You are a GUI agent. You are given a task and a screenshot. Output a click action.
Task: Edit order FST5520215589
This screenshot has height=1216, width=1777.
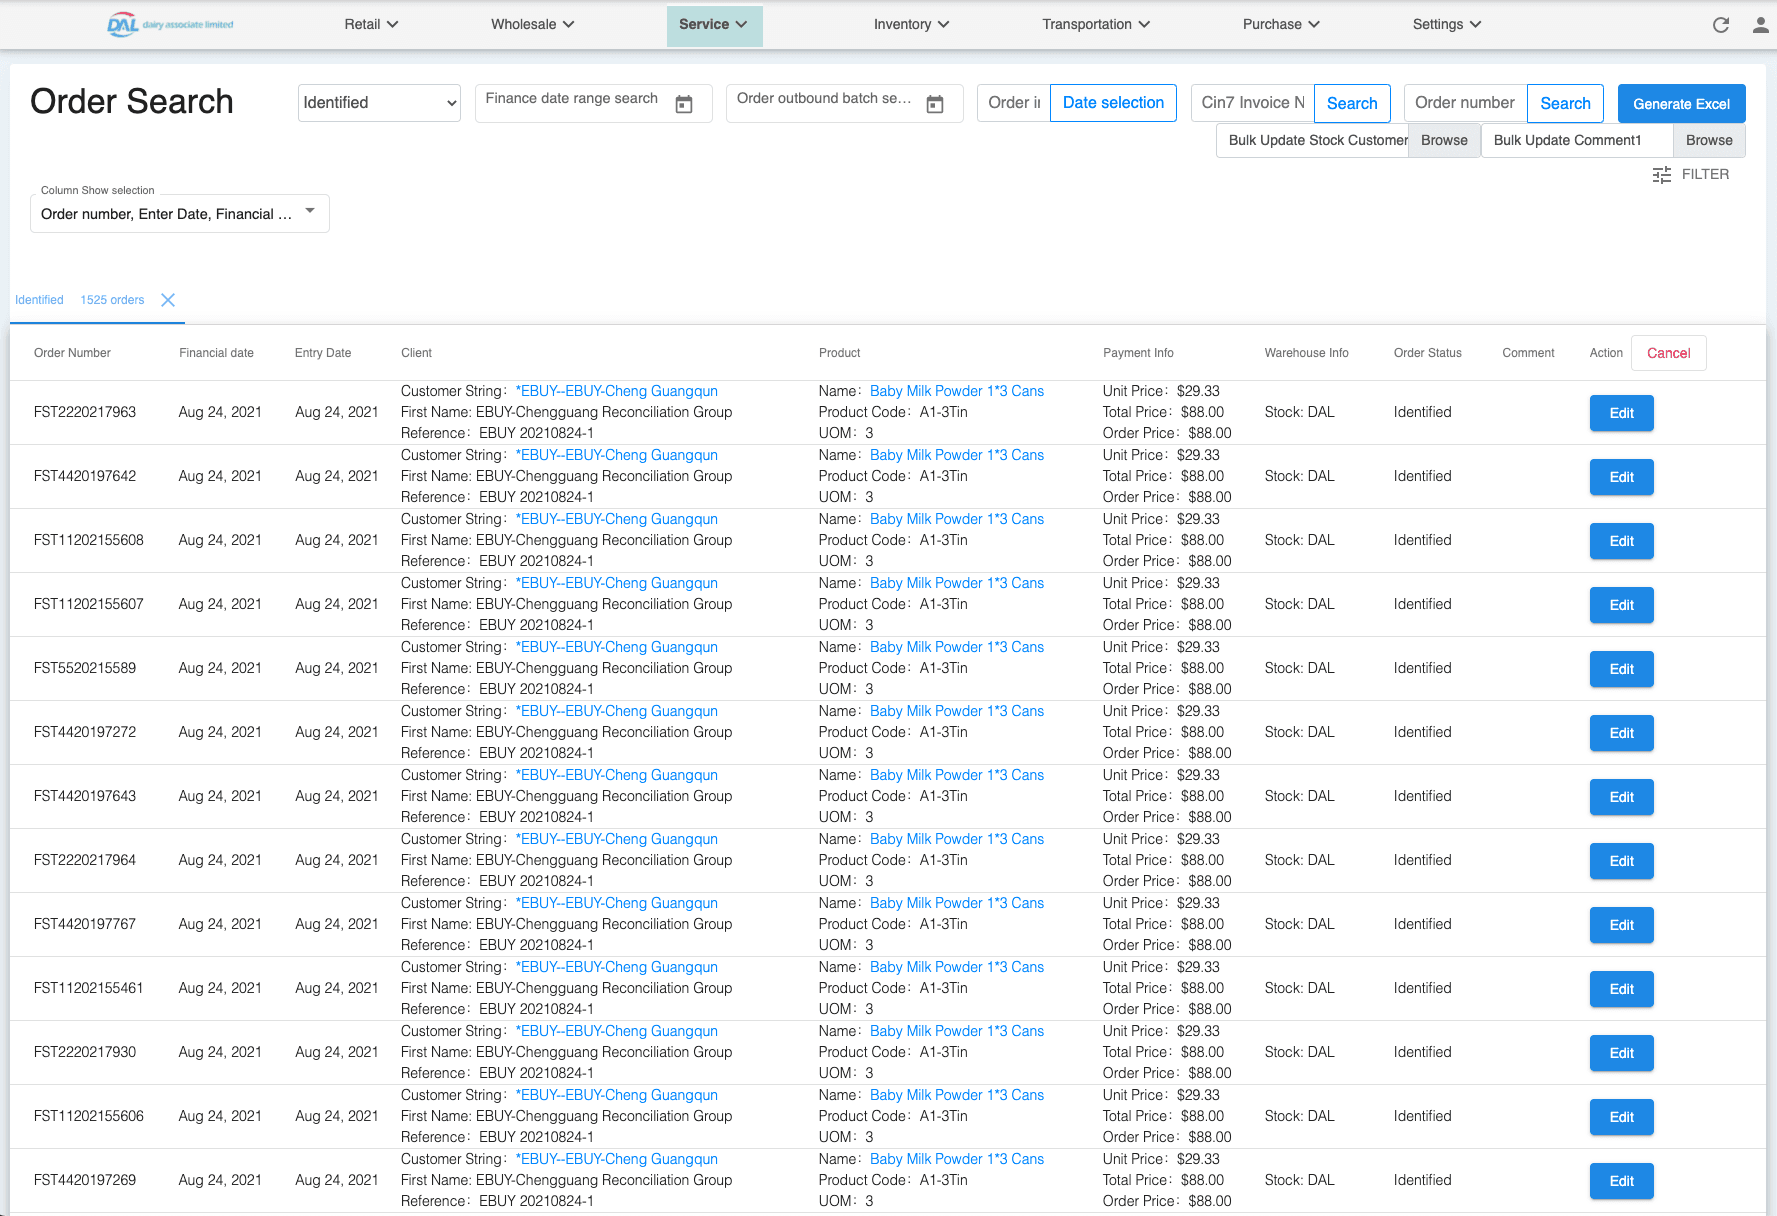pos(1621,669)
